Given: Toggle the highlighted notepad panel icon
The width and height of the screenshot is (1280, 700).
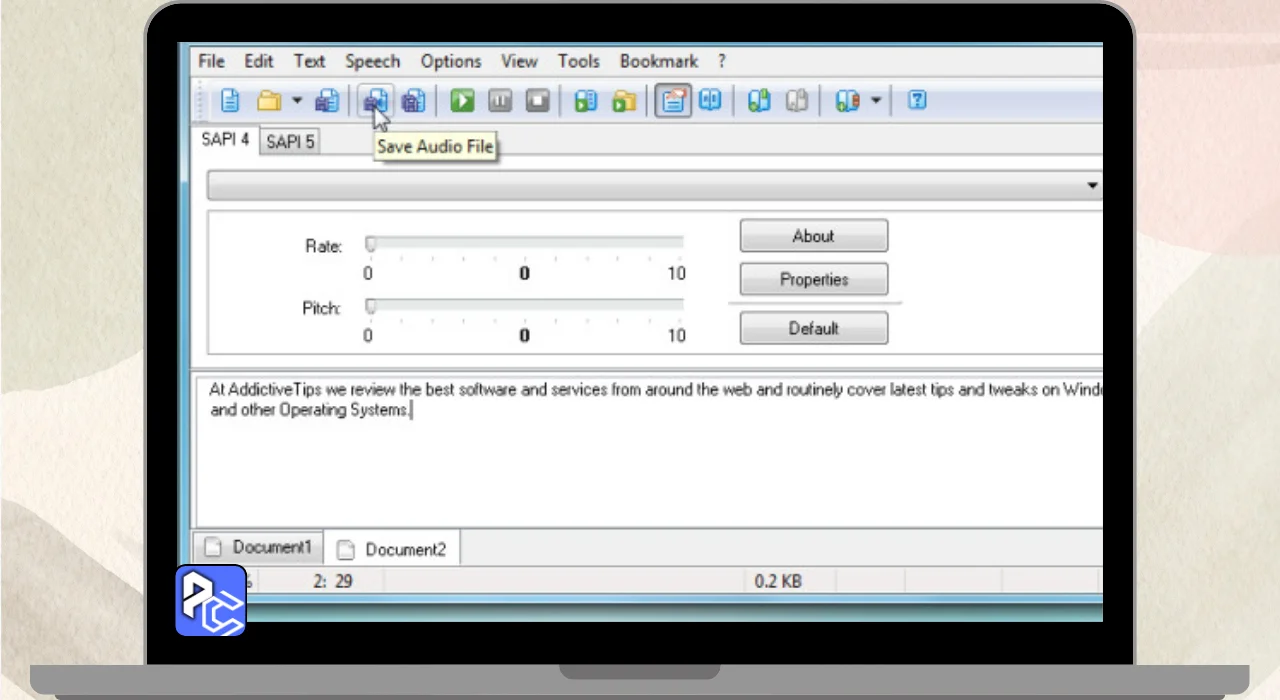Looking at the screenshot, I should click(x=674, y=100).
